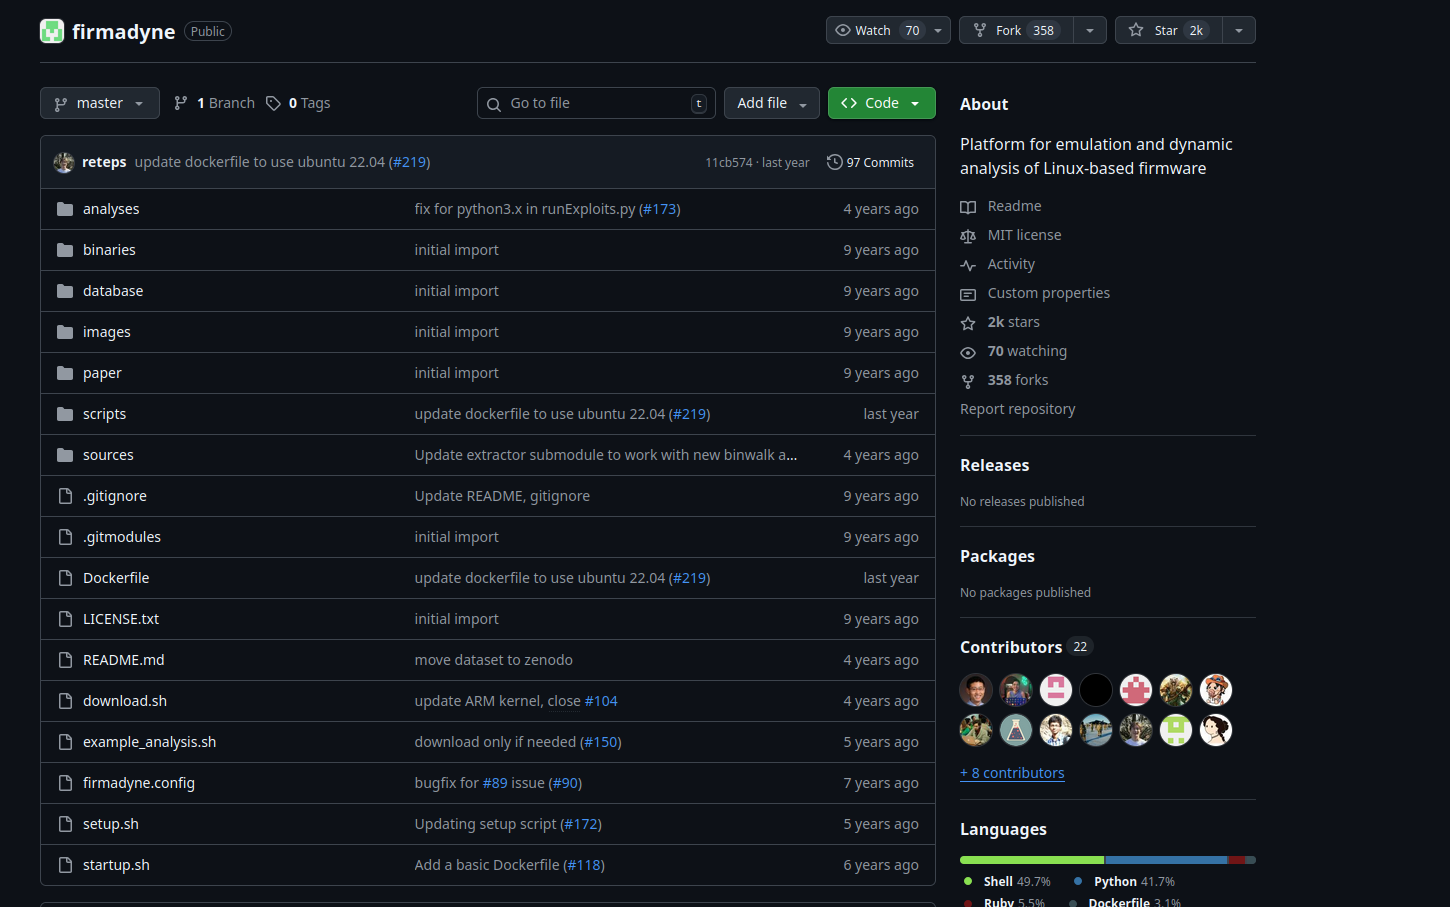The image size is (1450, 907).
Task: Toggle Watch on this repository
Action: tap(875, 30)
